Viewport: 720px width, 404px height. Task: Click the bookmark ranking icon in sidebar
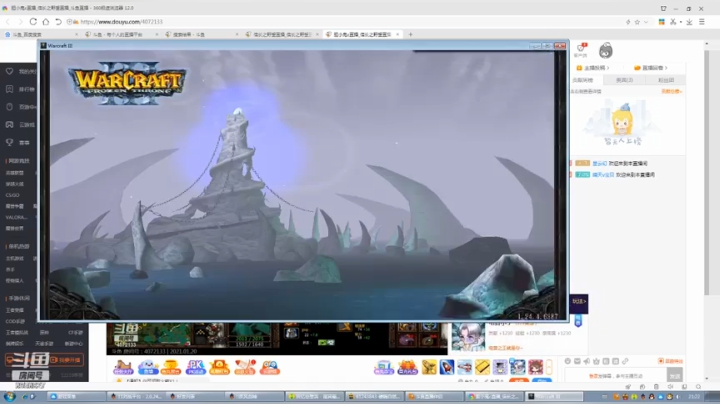click(10, 89)
